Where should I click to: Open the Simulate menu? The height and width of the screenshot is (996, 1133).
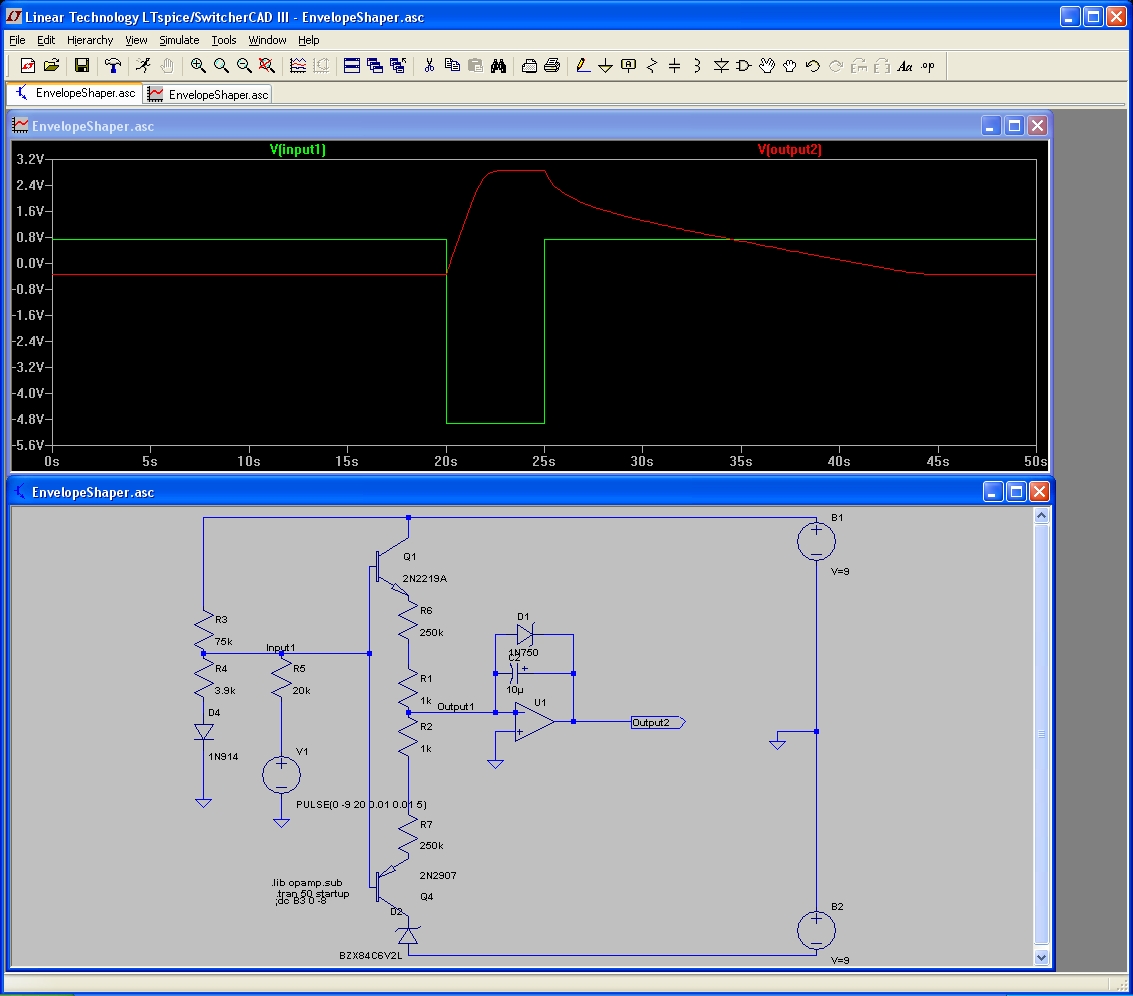point(179,40)
